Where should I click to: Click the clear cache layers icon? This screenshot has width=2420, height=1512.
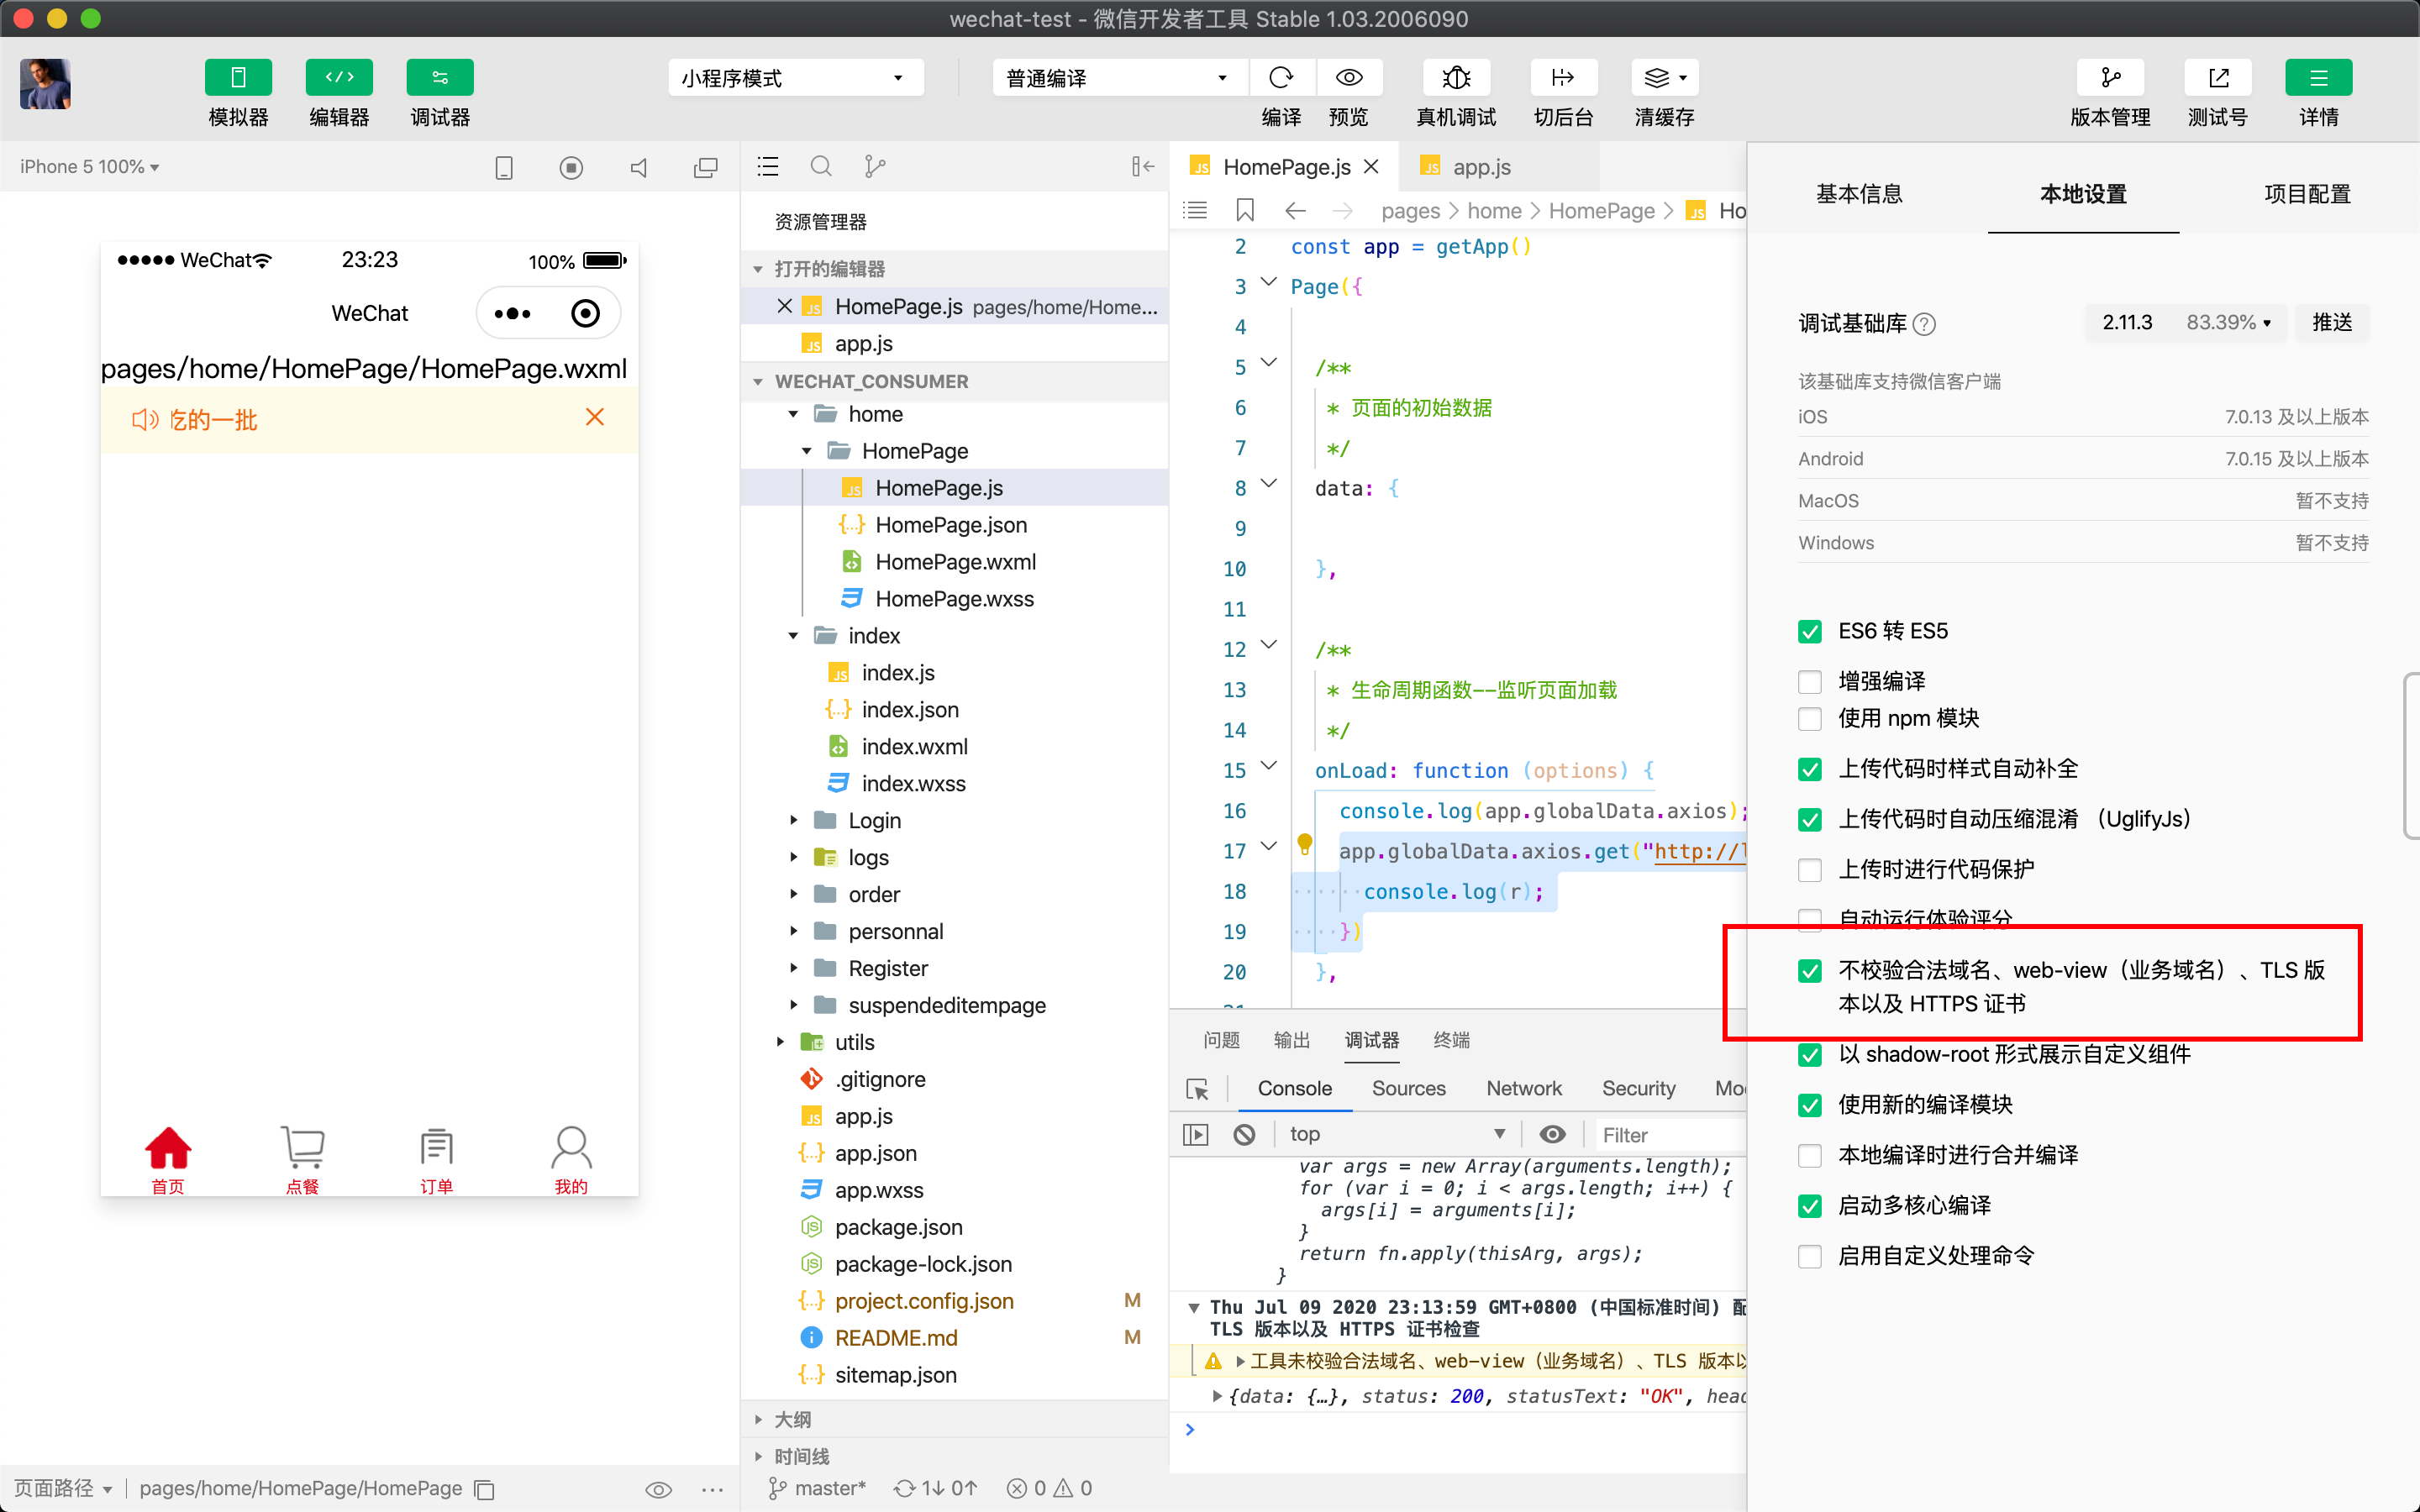[x=1665, y=78]
